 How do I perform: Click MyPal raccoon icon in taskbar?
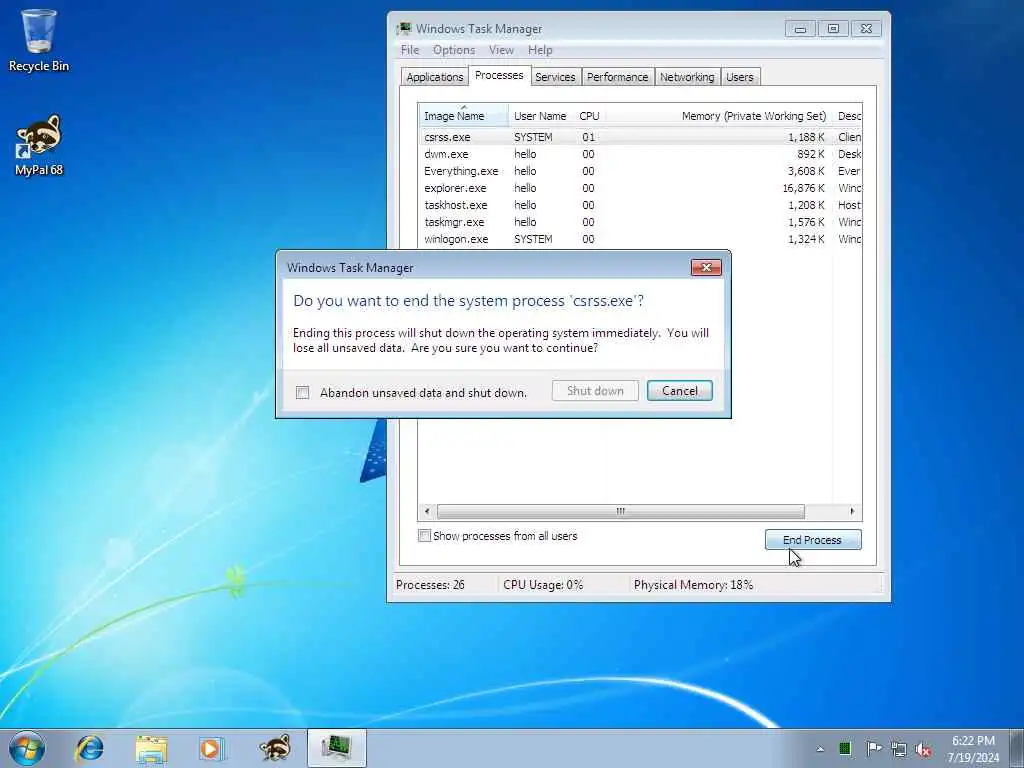274,748
